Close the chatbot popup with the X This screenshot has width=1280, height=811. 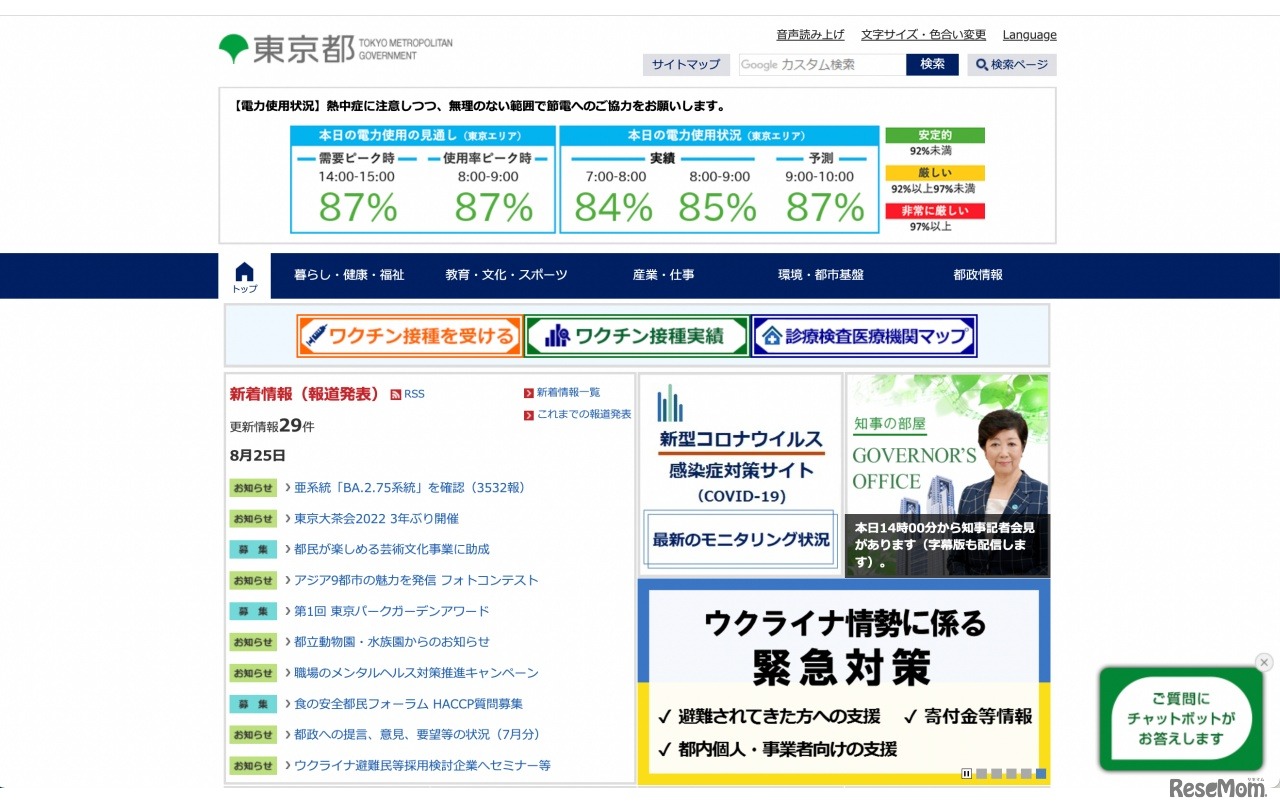pos(1264,662)
